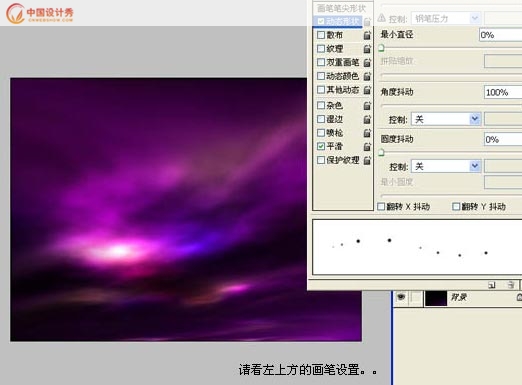The width and height of the screenshot is (522, 385).
Task: Click the 最小直径 slider handle
Action: [x=381, y=48]
